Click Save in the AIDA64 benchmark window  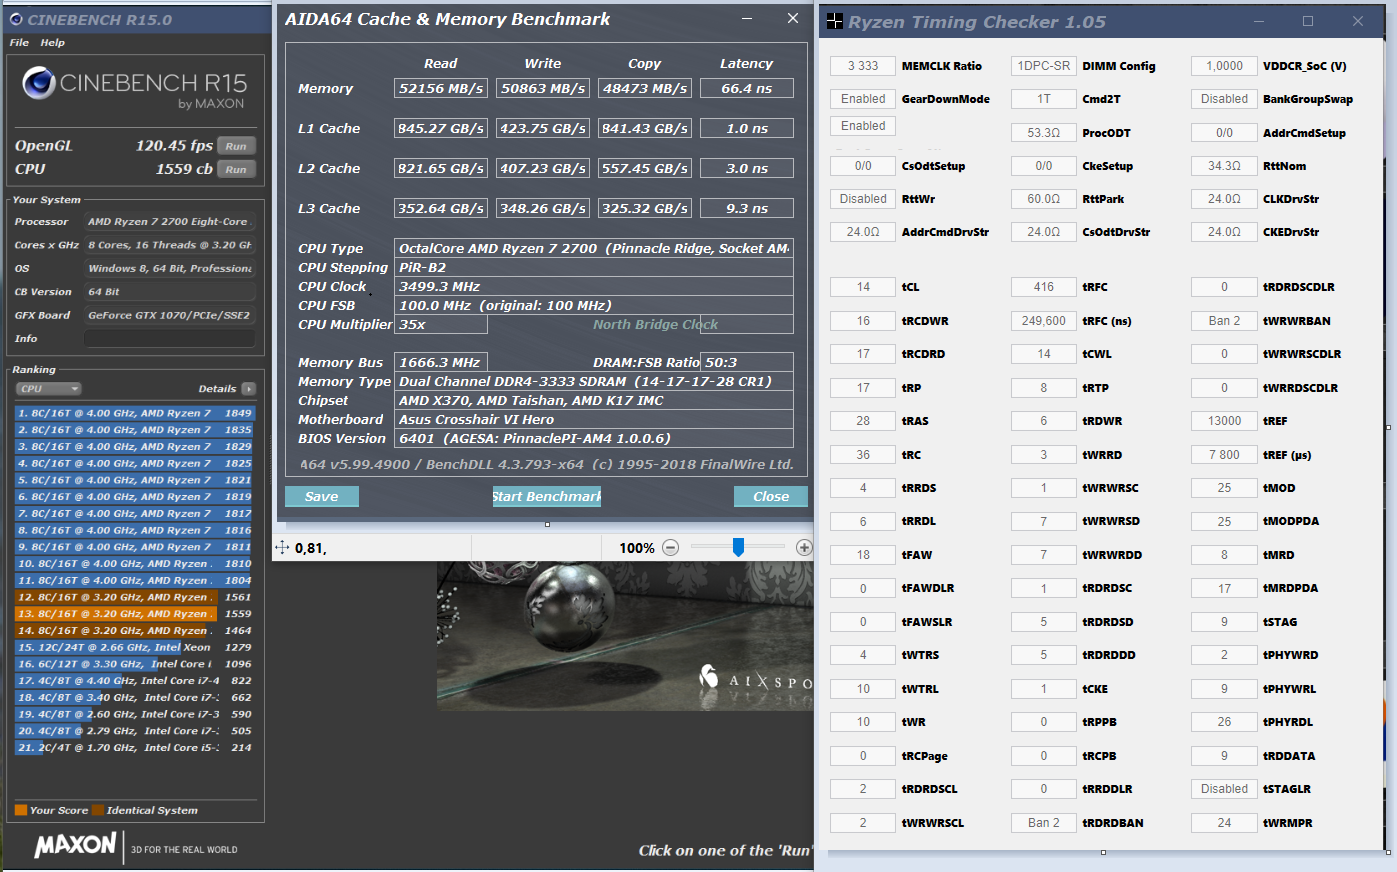point(322,497)
